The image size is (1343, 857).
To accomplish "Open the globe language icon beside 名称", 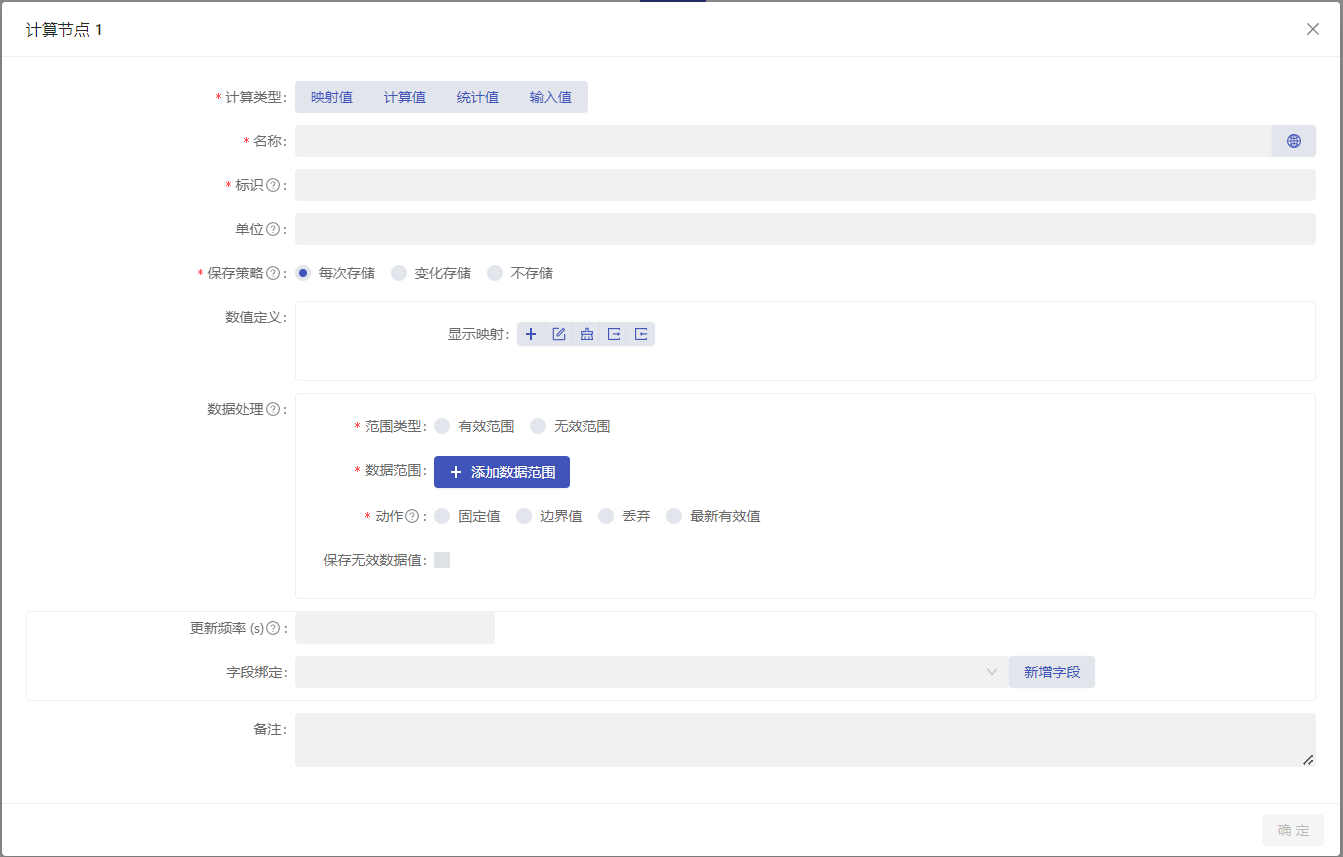I will click(x=1293, y=141).
